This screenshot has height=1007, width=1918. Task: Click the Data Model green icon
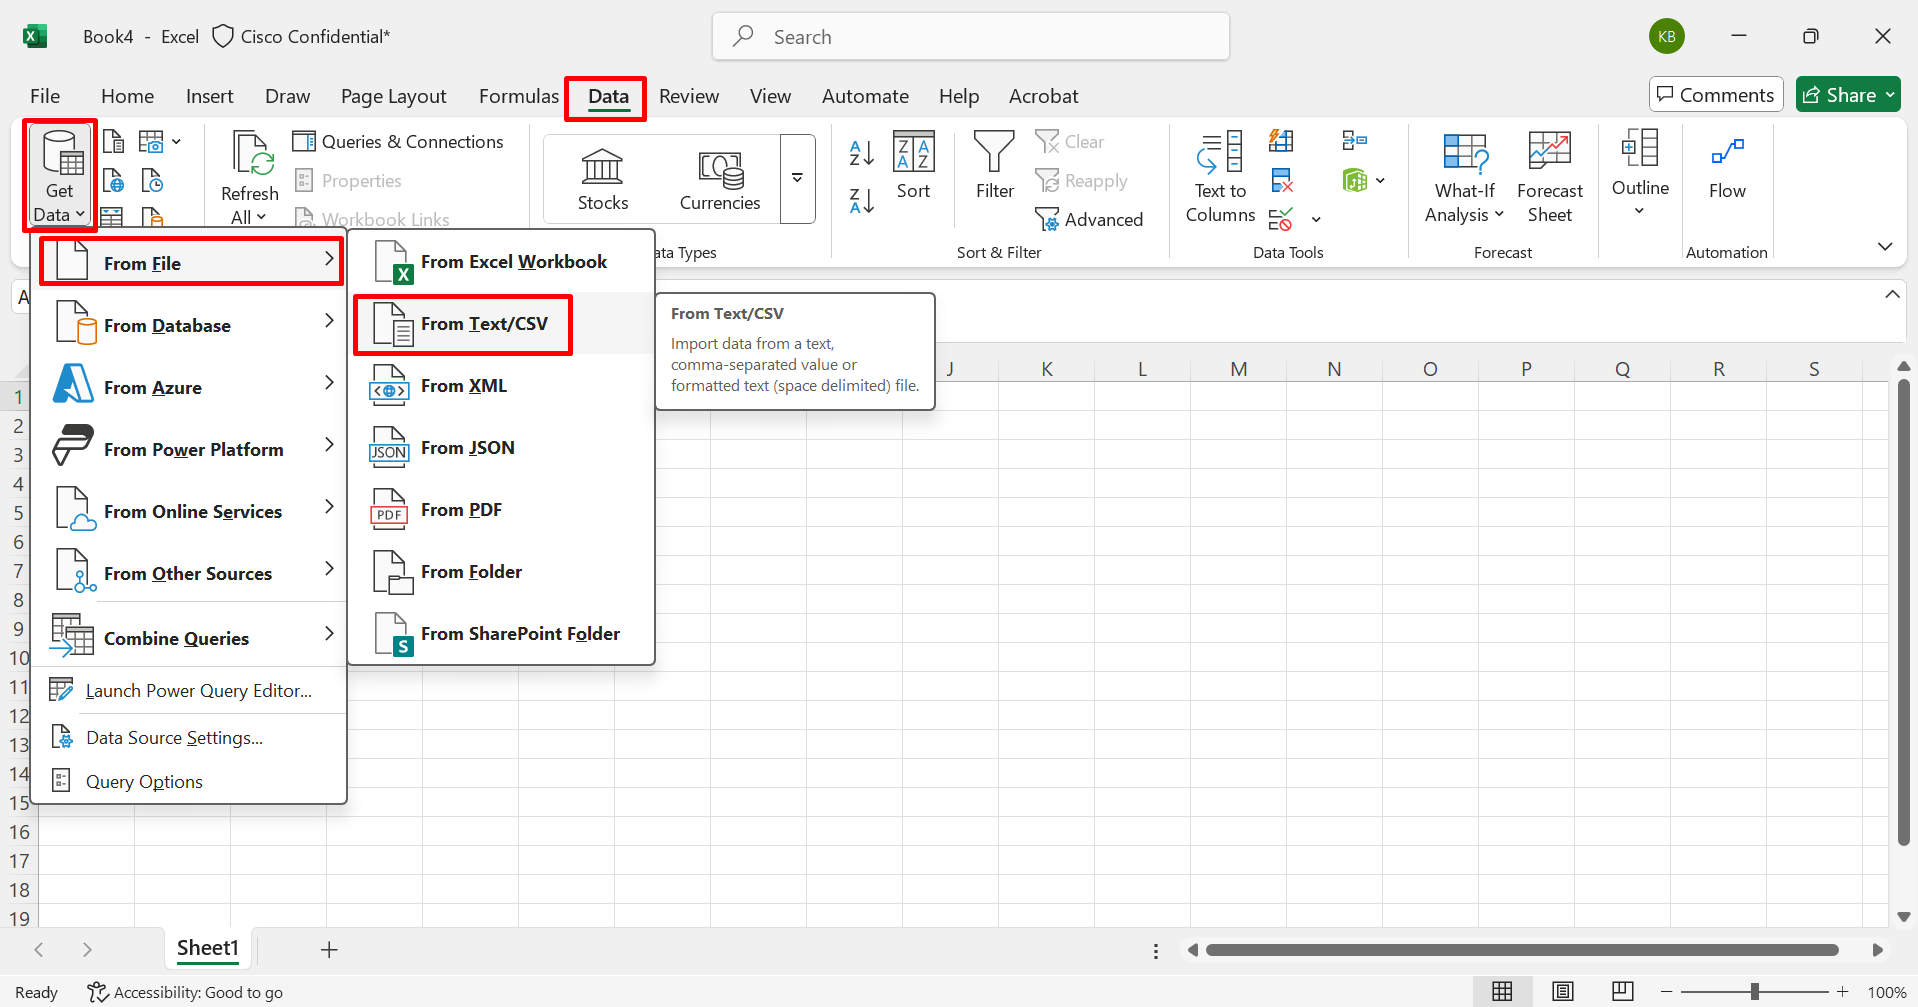point(1355,181)
